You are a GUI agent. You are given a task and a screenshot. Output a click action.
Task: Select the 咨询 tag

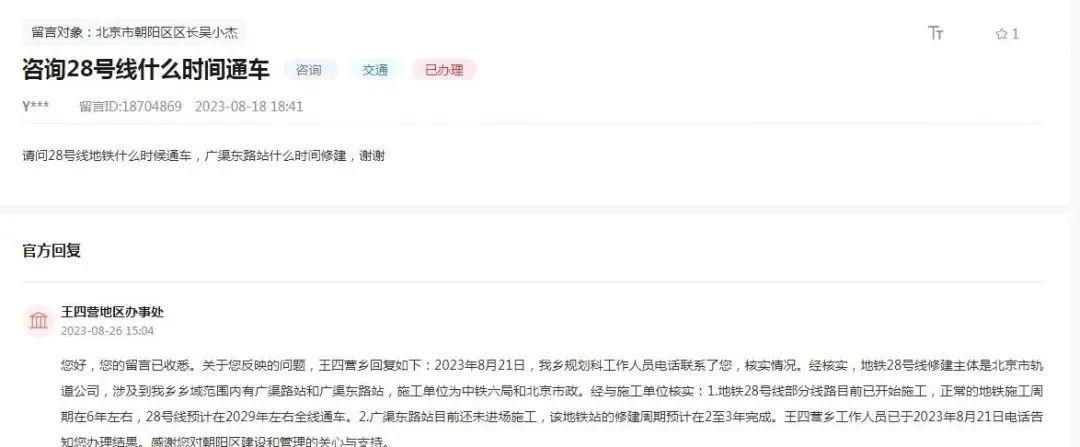point(309,70)
